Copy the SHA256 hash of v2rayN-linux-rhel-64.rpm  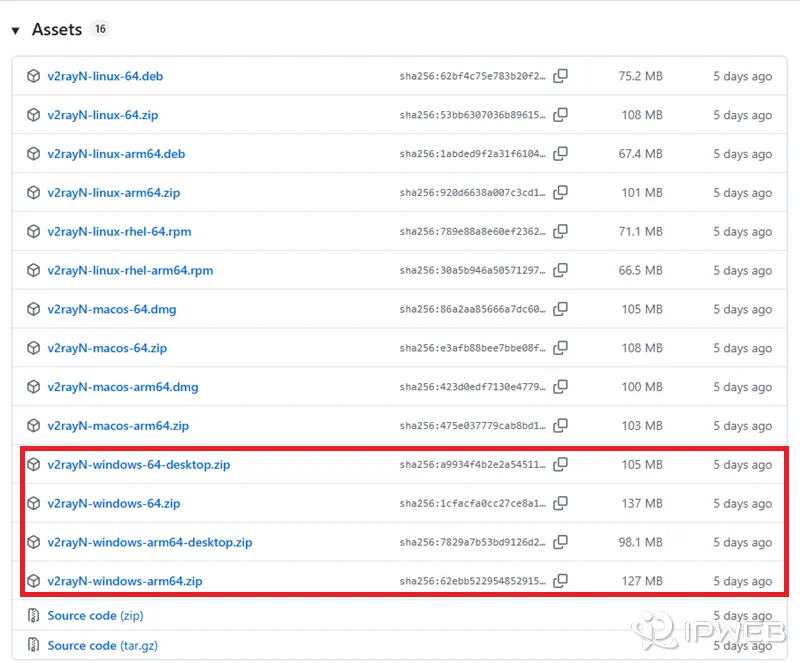click(561, 231)
